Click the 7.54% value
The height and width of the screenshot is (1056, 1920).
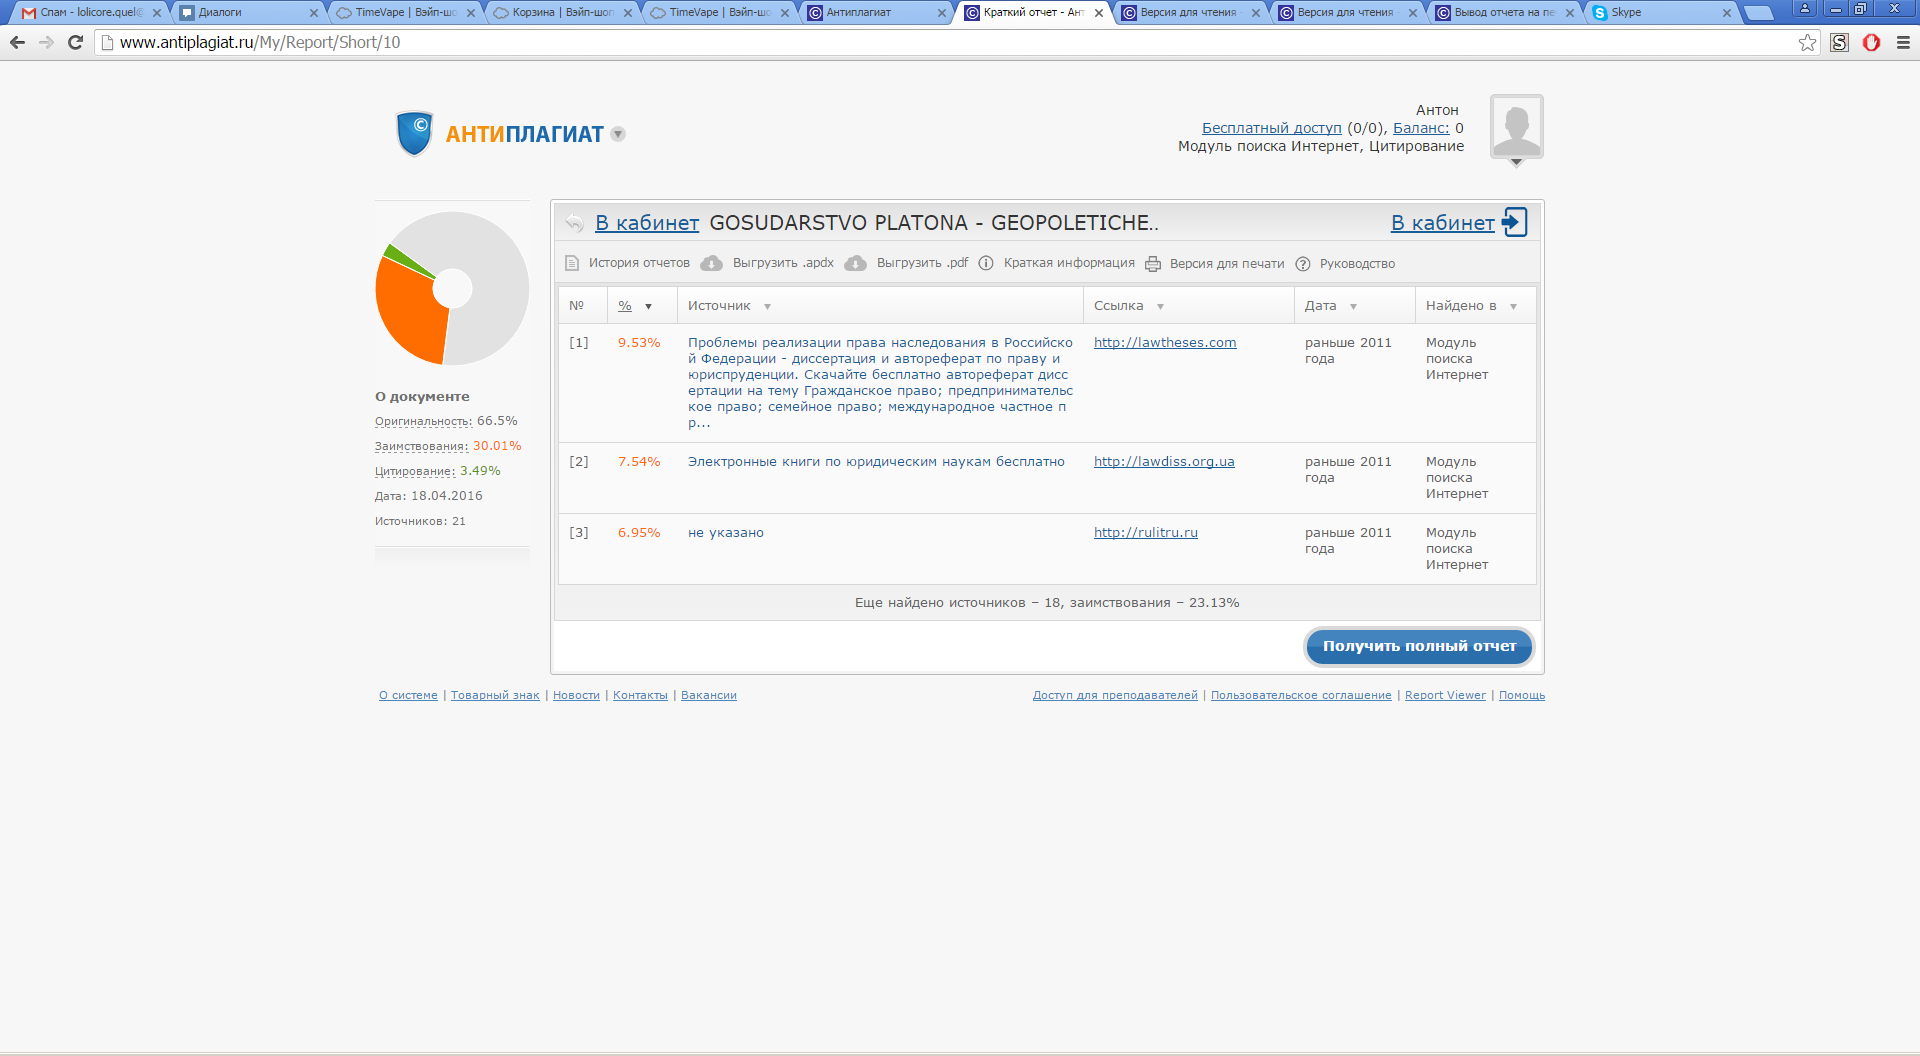click(639, 462)
